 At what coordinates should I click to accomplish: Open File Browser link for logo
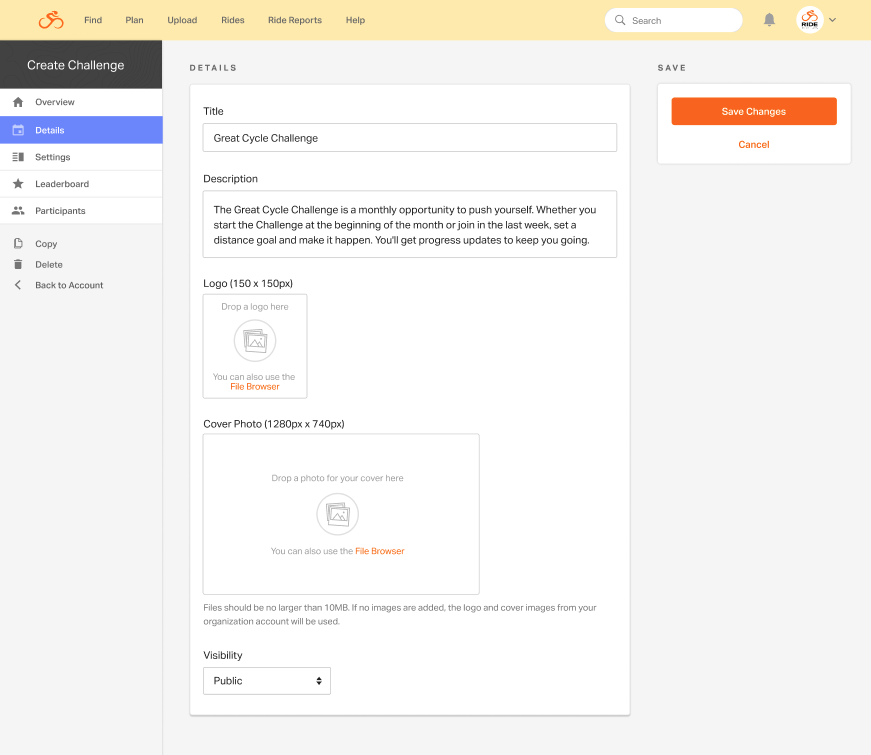pos(255,387)
